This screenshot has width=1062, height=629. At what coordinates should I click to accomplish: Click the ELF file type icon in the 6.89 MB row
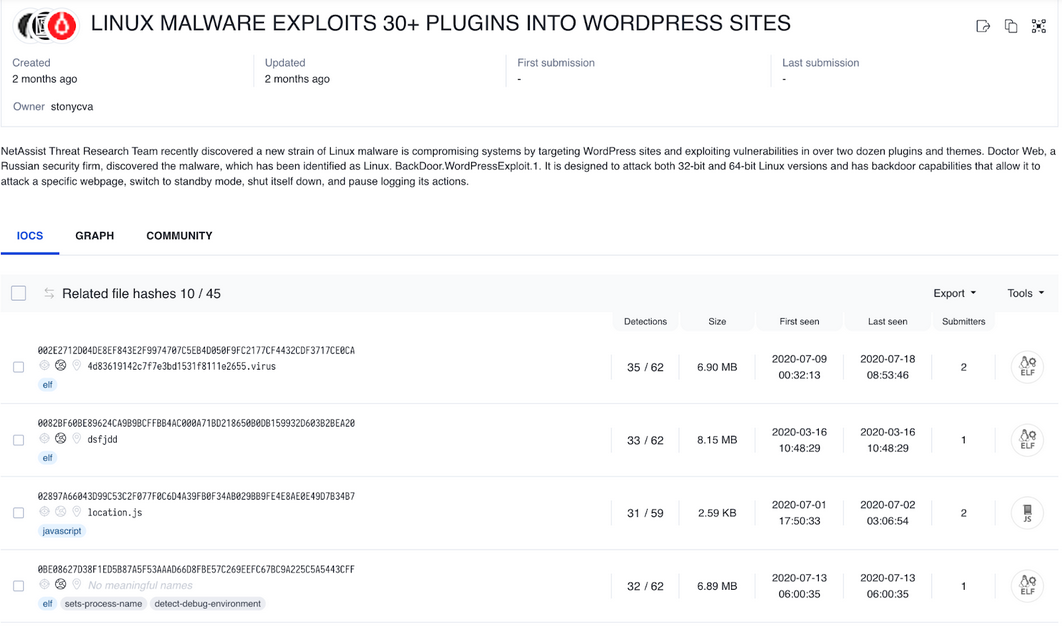tap(1027, 586)
